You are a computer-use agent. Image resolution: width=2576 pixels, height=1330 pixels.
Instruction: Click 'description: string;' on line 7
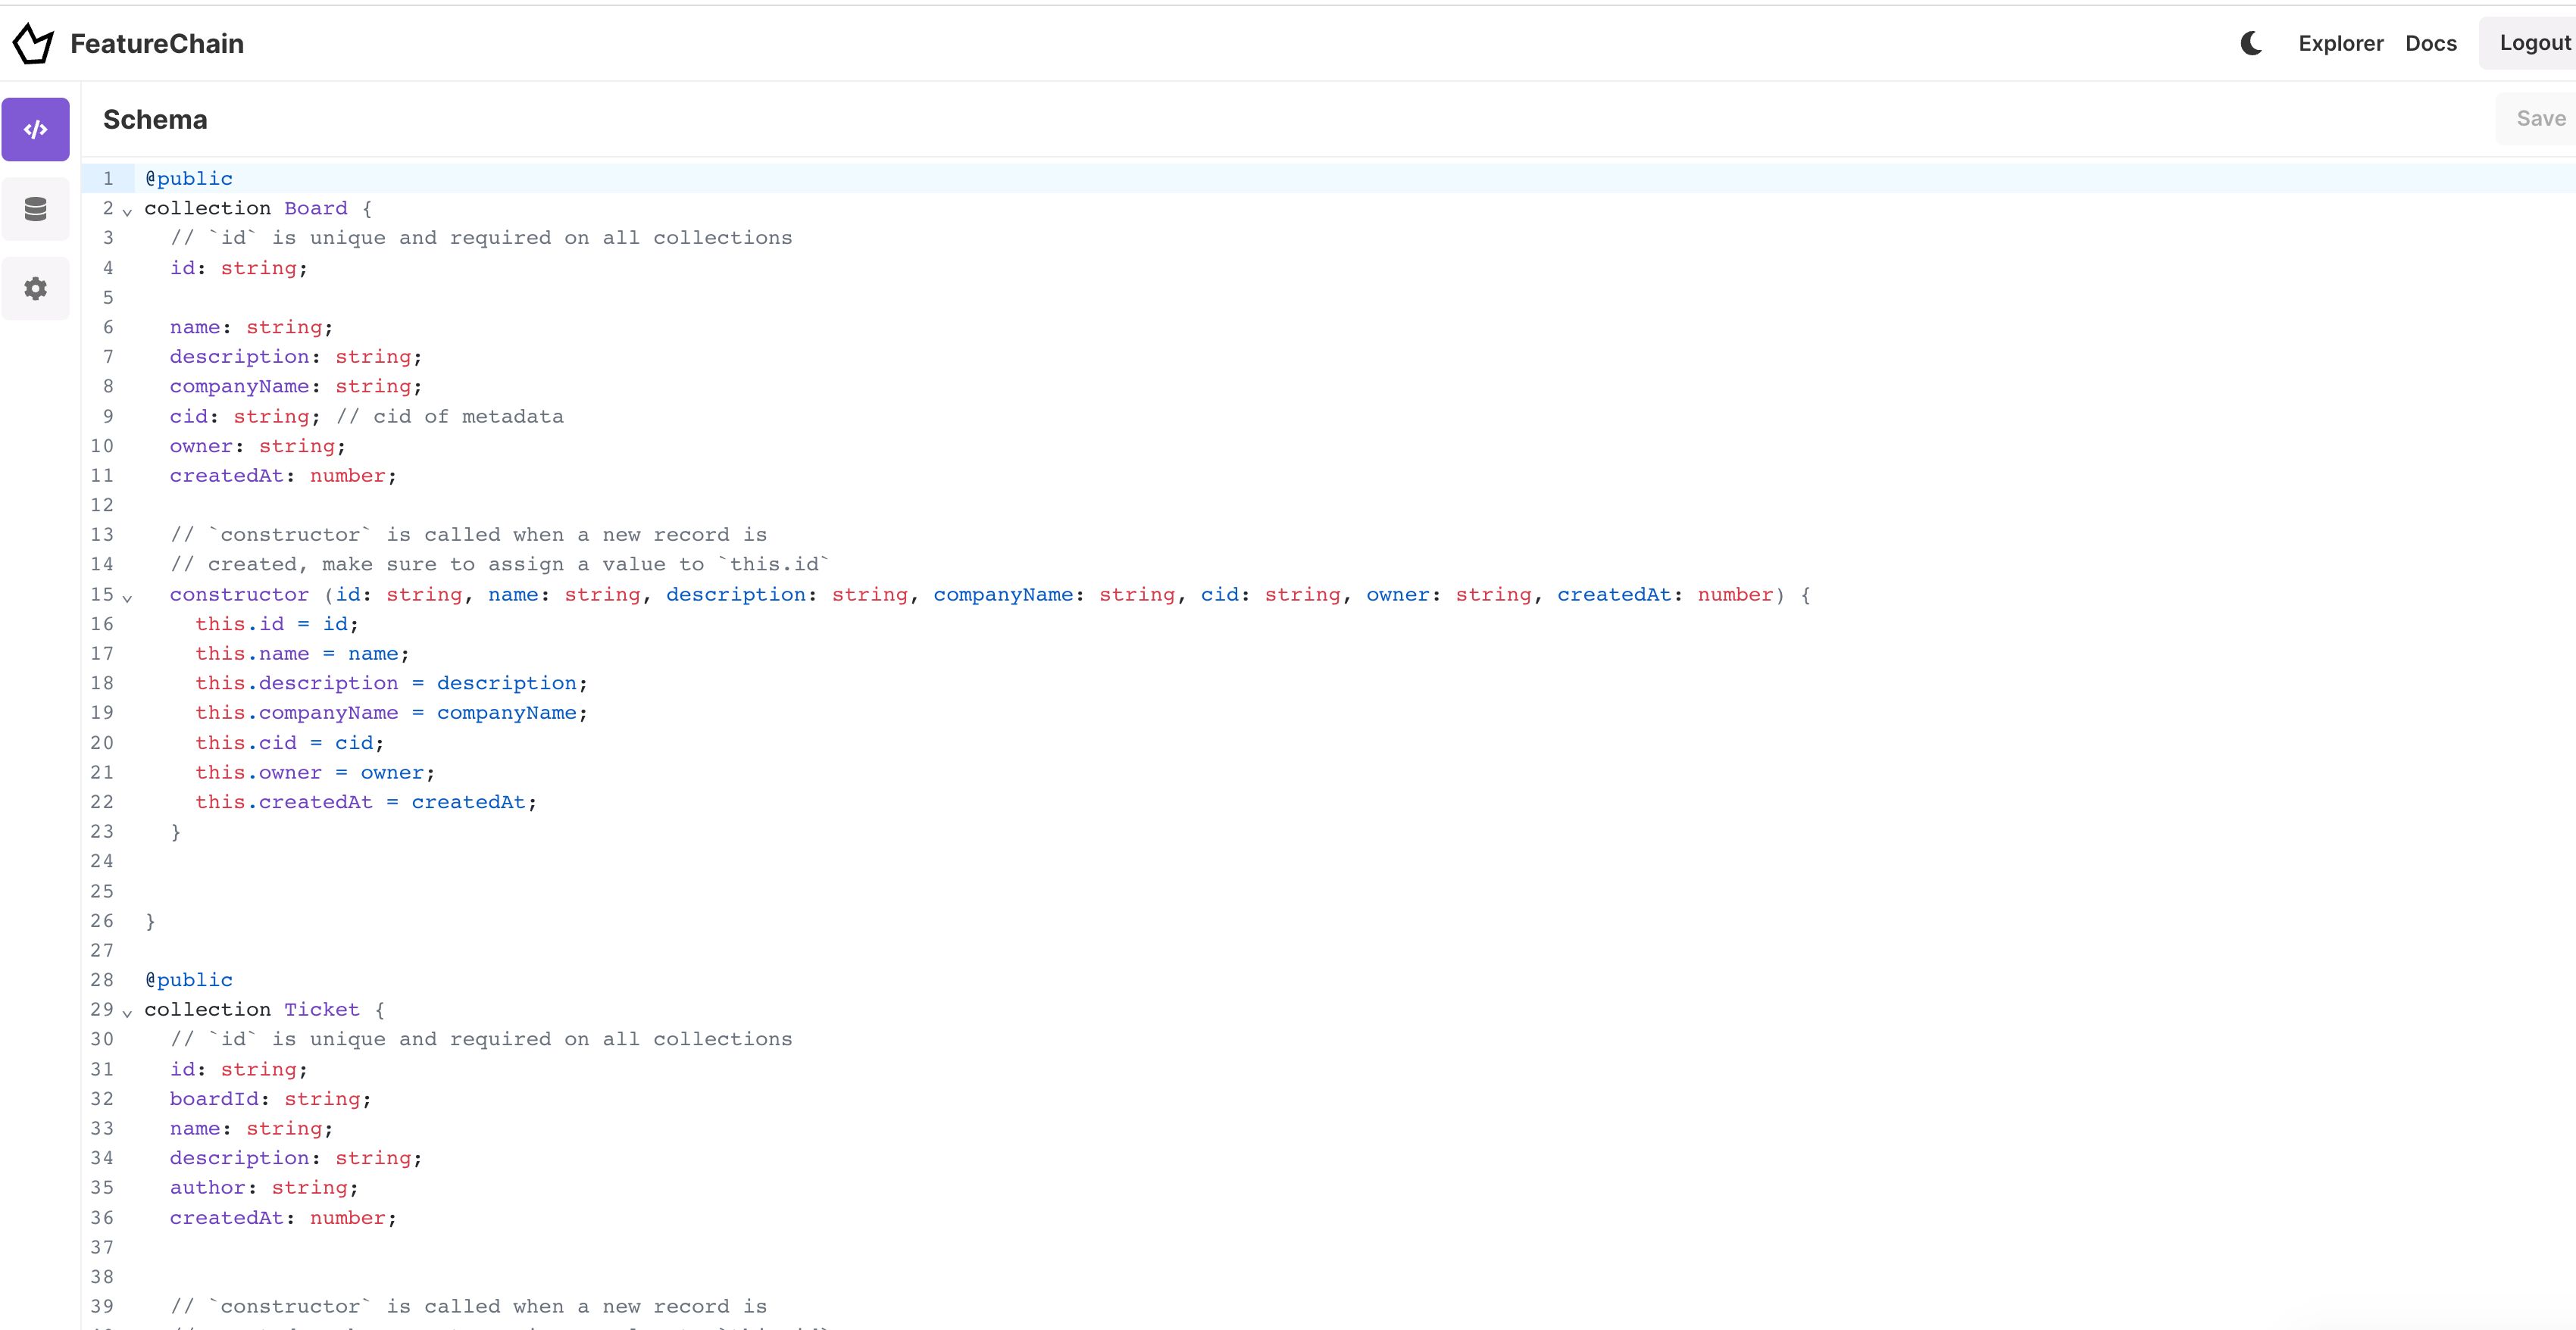[296, 357]
